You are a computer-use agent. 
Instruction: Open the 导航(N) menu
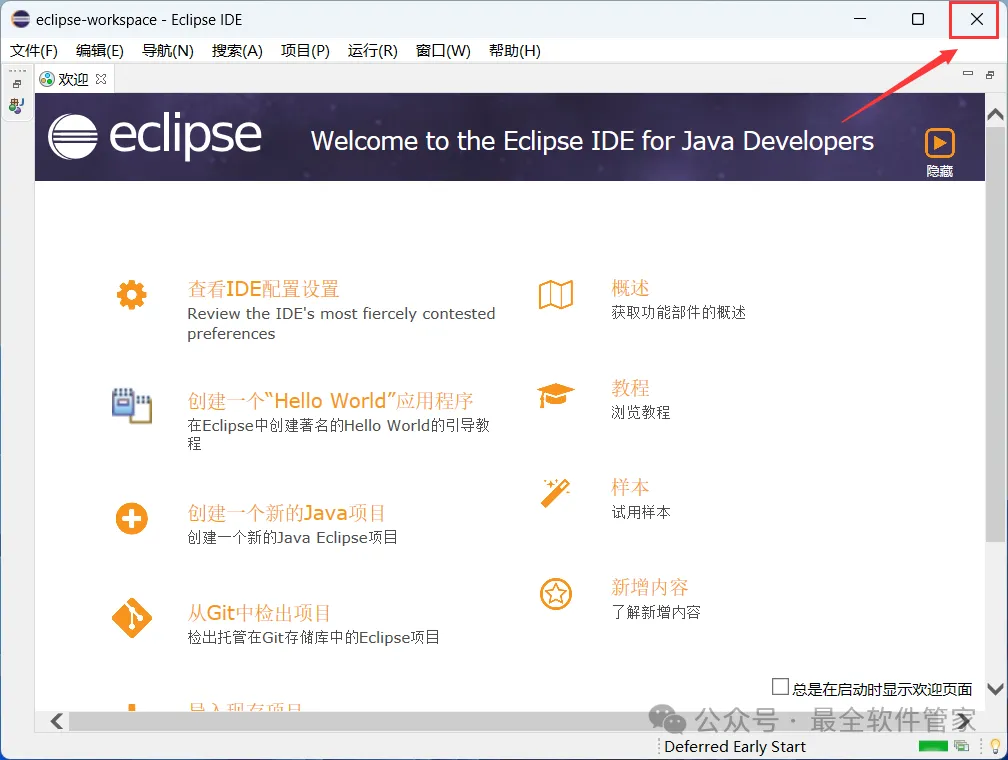[x=168, y=50]
